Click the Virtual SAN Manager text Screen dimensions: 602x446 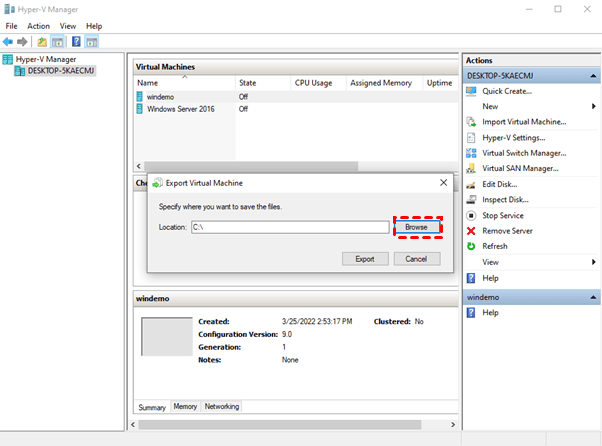[520, 168]
